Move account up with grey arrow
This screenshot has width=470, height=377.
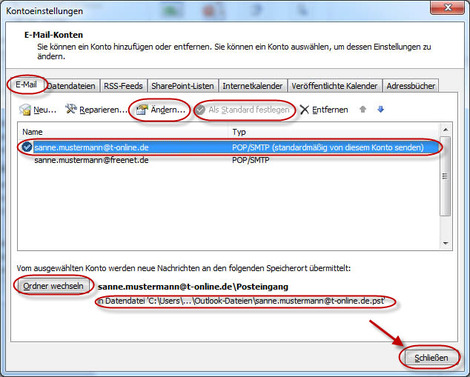[x=363, y=109]
